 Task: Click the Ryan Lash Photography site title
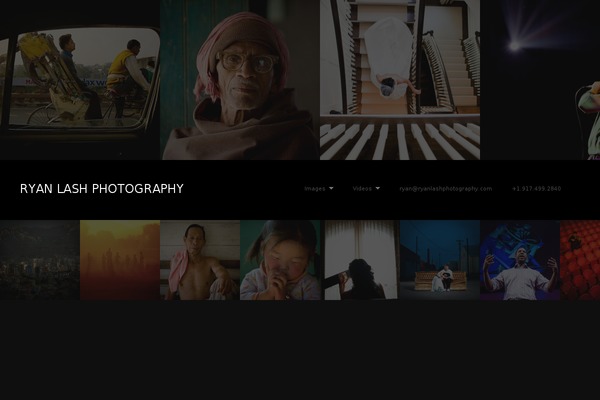(x=102, y=189)
